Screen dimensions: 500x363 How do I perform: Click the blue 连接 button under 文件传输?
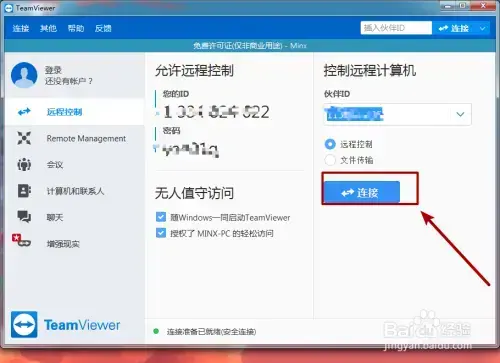[x=362, y=192]
